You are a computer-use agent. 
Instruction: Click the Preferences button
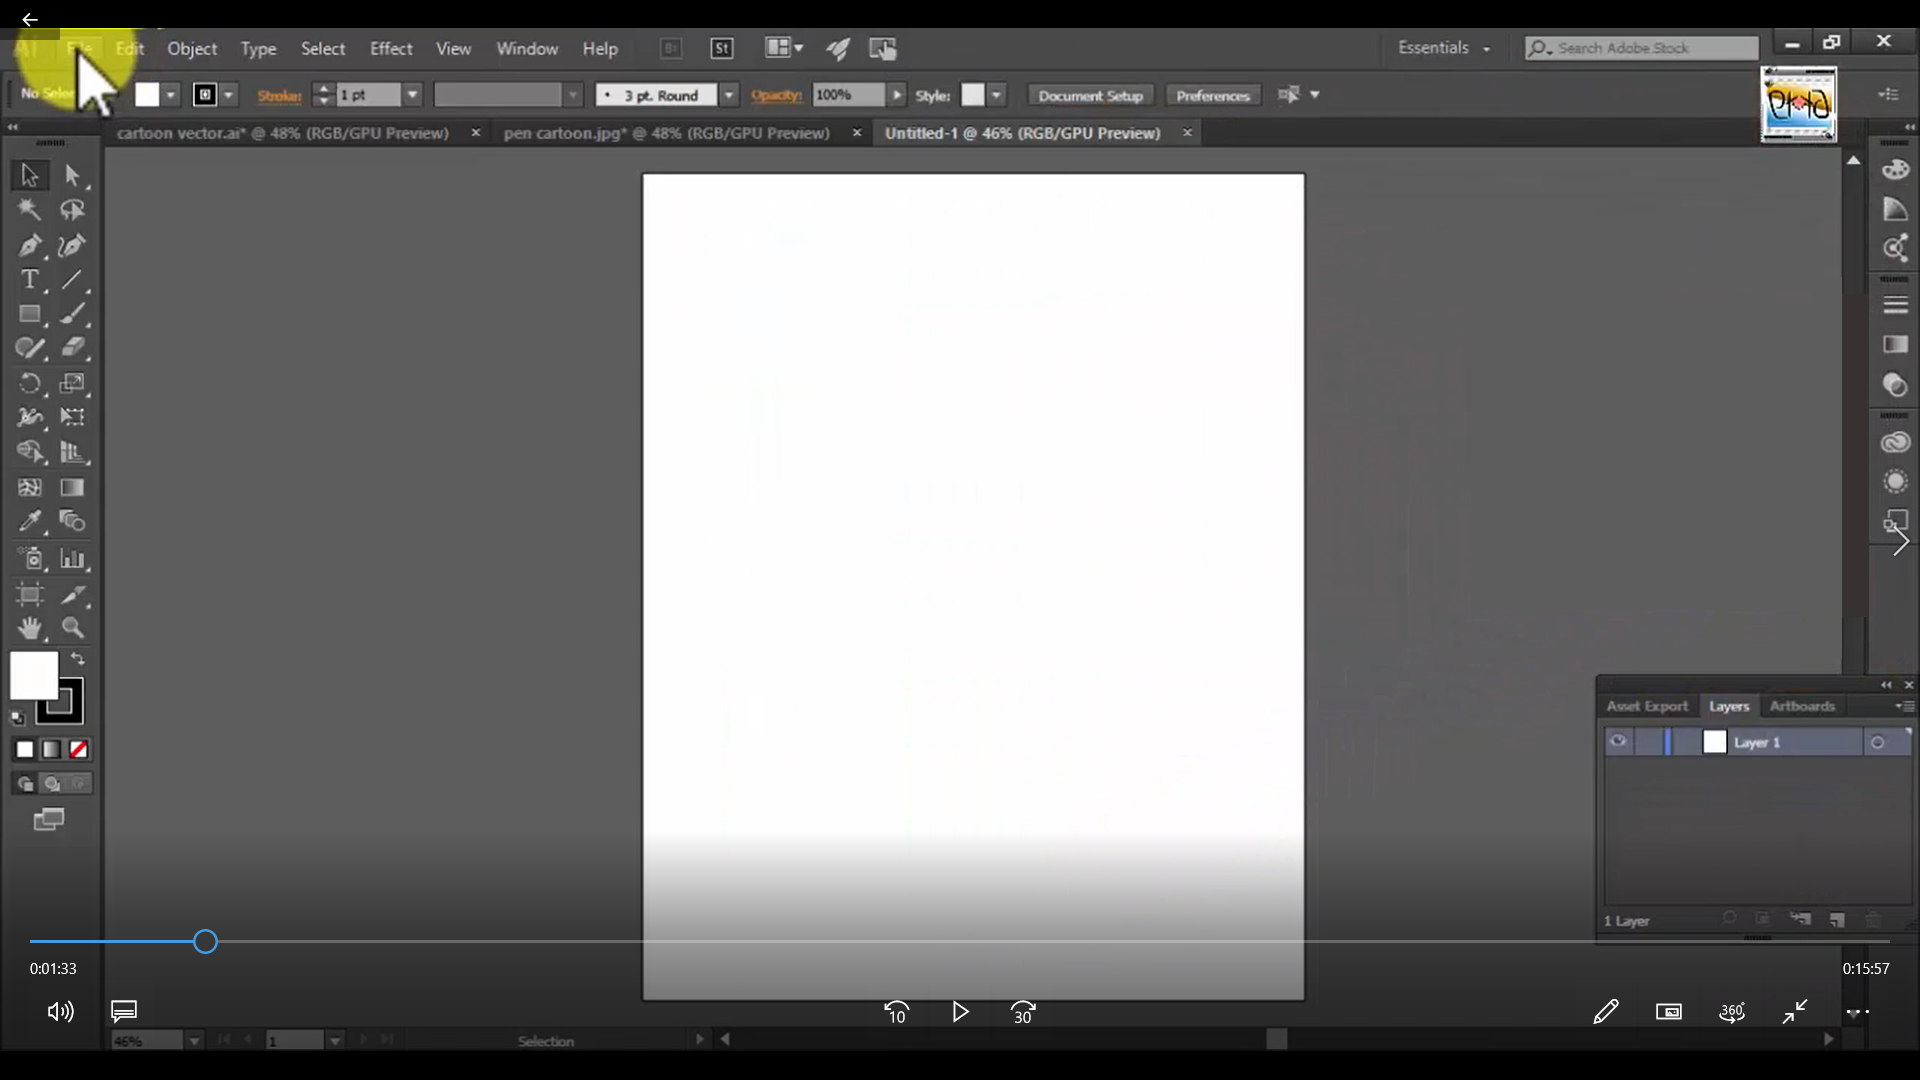[1212, 95]
